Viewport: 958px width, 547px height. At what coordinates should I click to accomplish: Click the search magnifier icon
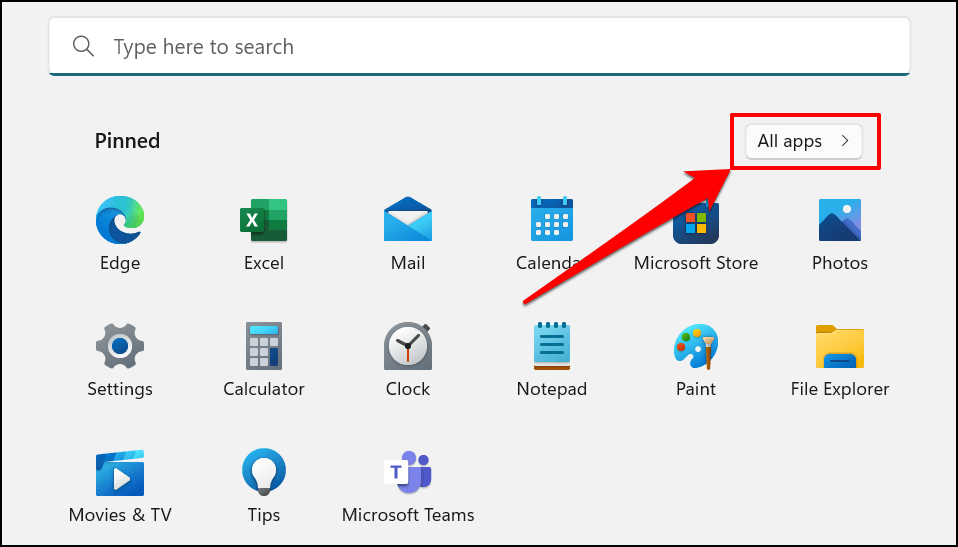(83, 46)
